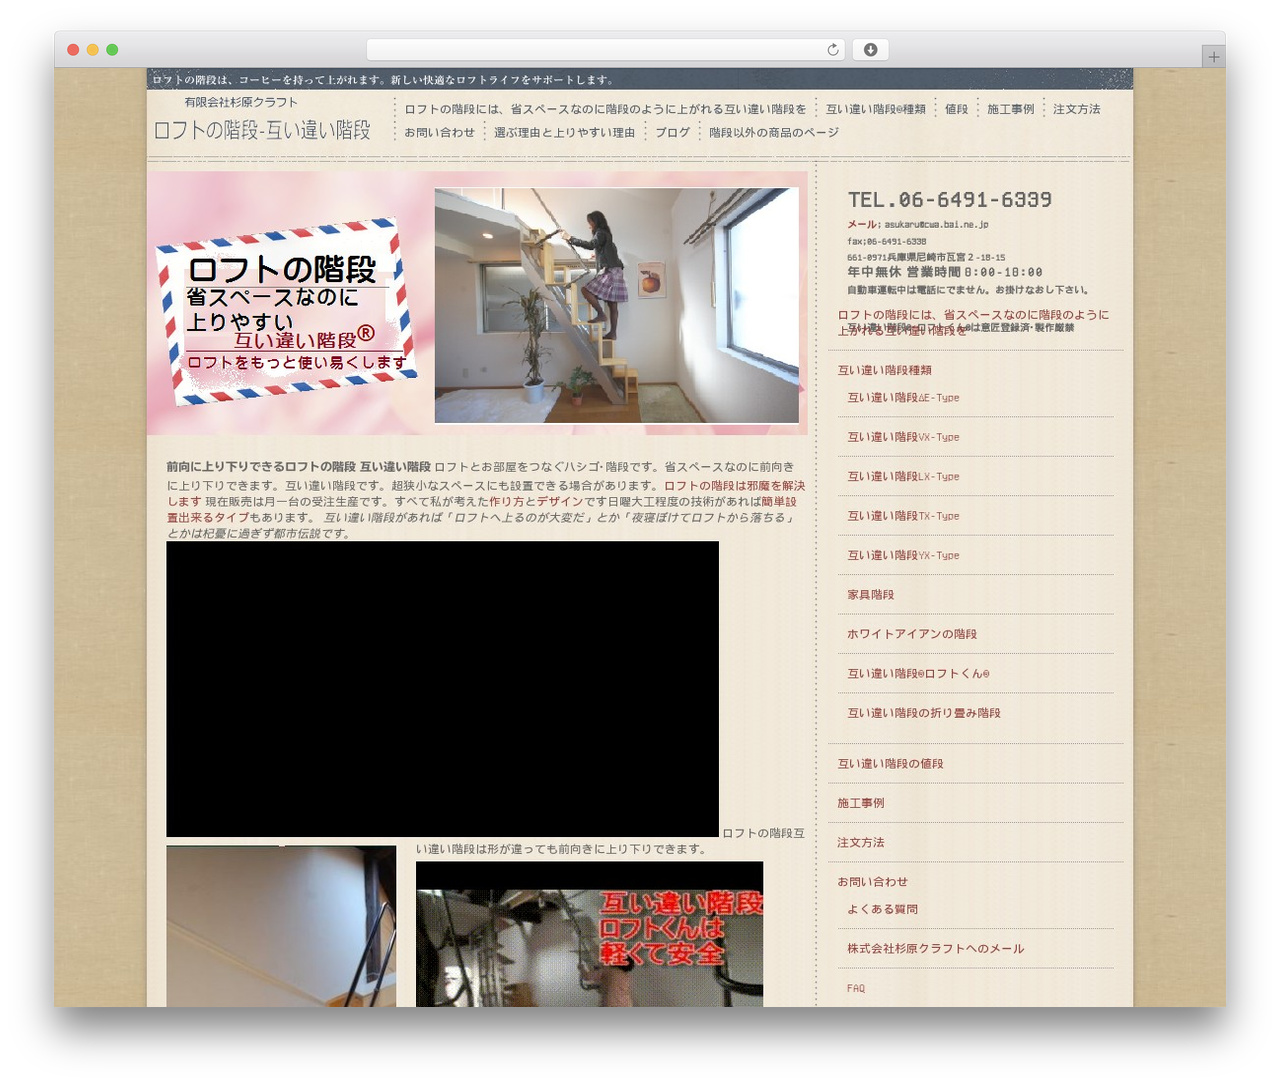The image size is (1280, 1084).
Task: Play the ロフトくんは軽くて安全 video
Action: tap(589, 934)
